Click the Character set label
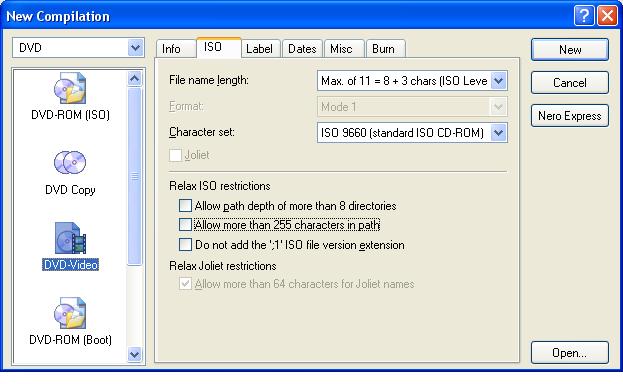This screenshot has height=384, width=623. pos(202,132)
